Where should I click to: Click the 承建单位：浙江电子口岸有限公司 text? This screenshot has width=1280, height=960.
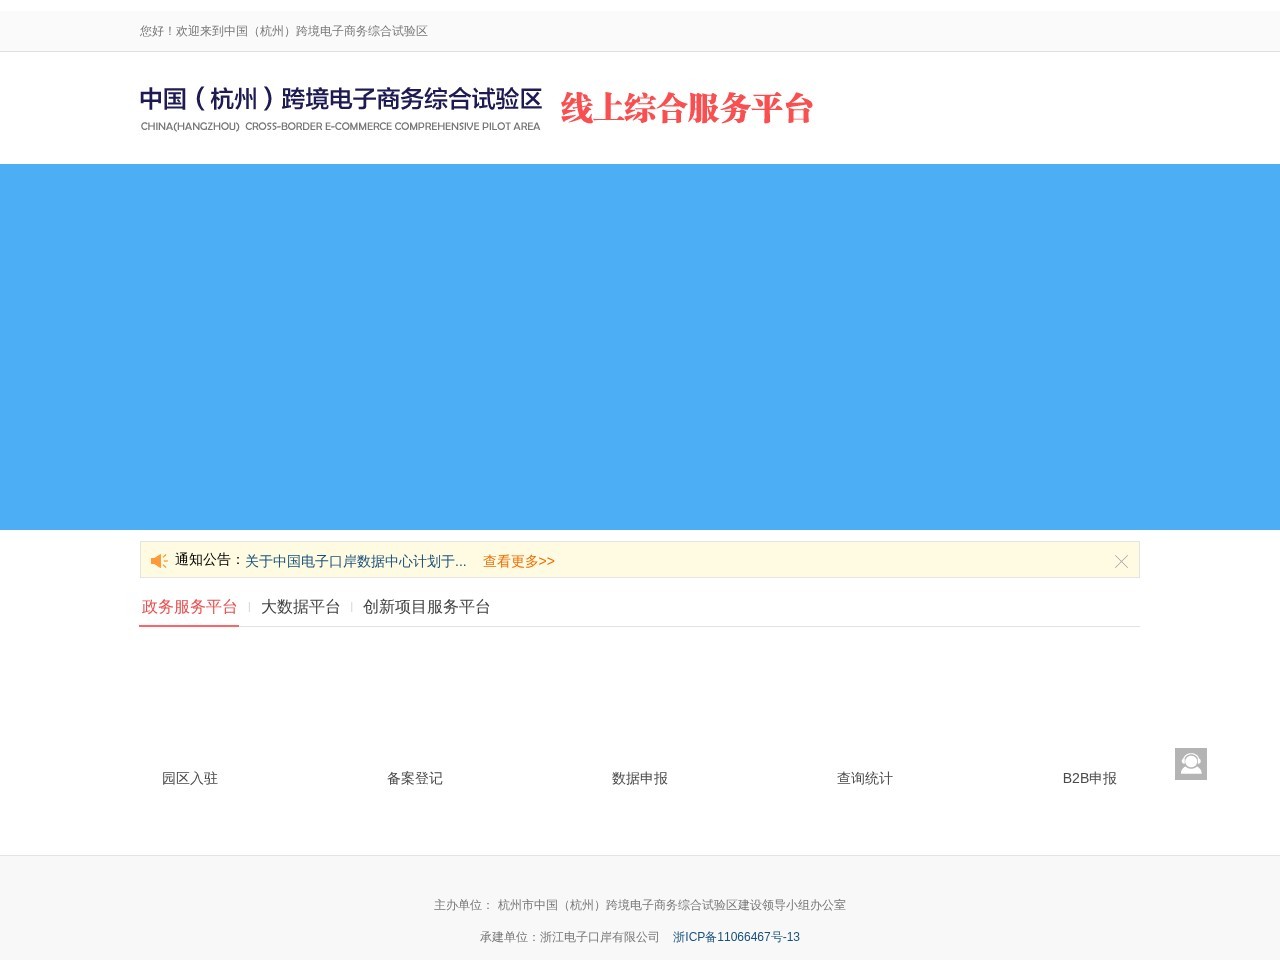(x=570, y=937)
